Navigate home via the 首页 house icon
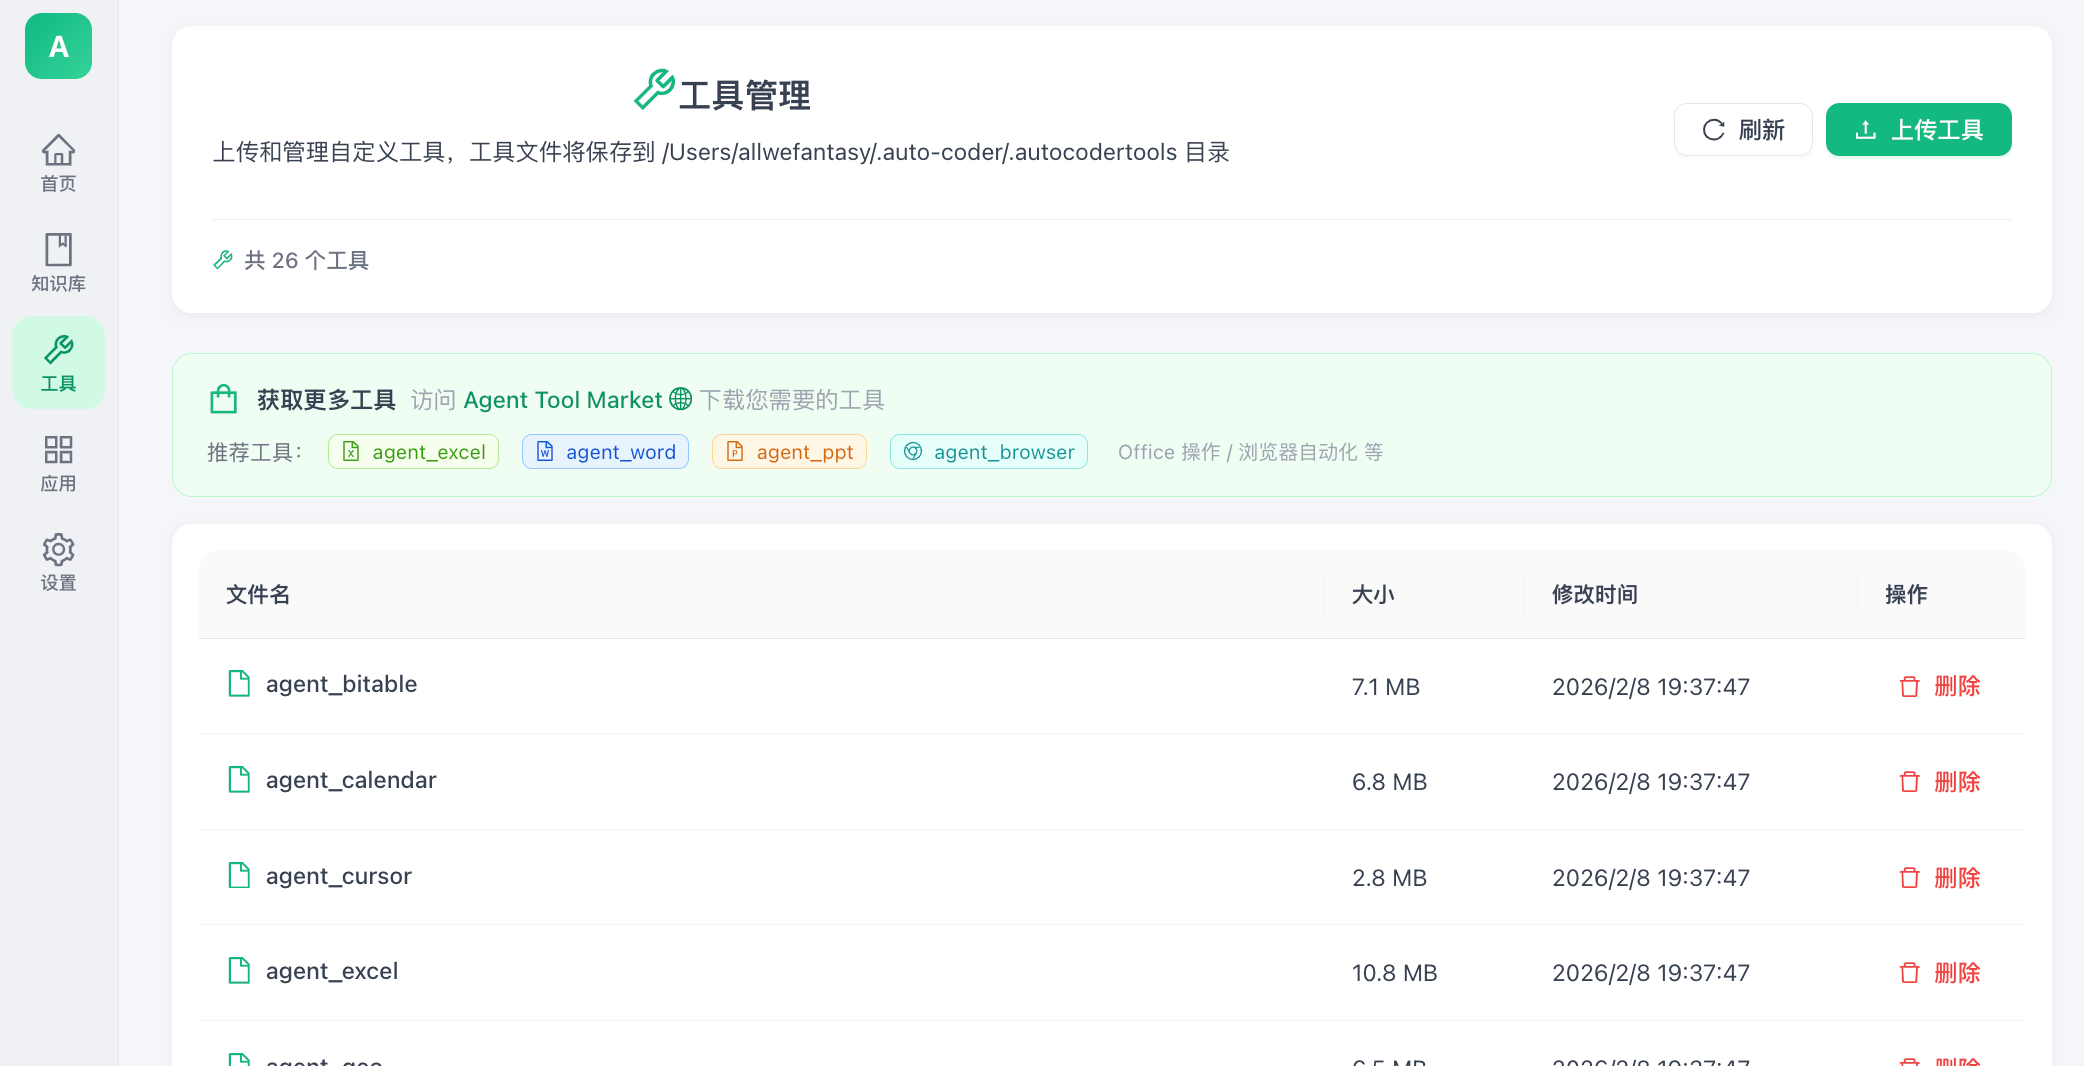Viewport: 2084px width, 1066px height. click(58, 148)
